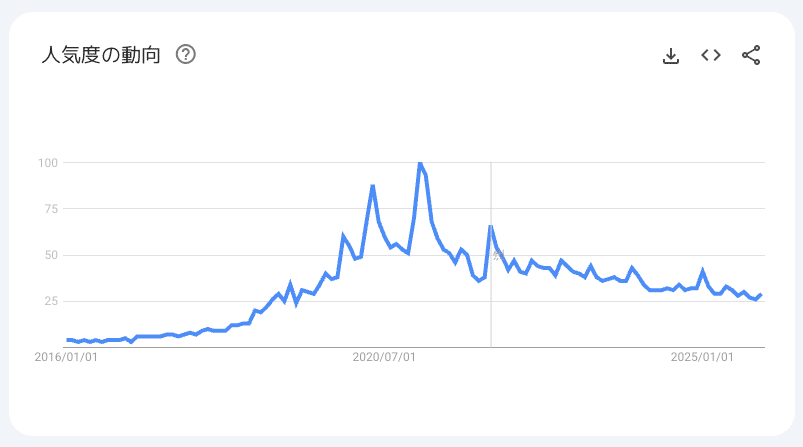Click the note marker on the vertical line
This screenshot has width=803, height=447.
(497, 254)
